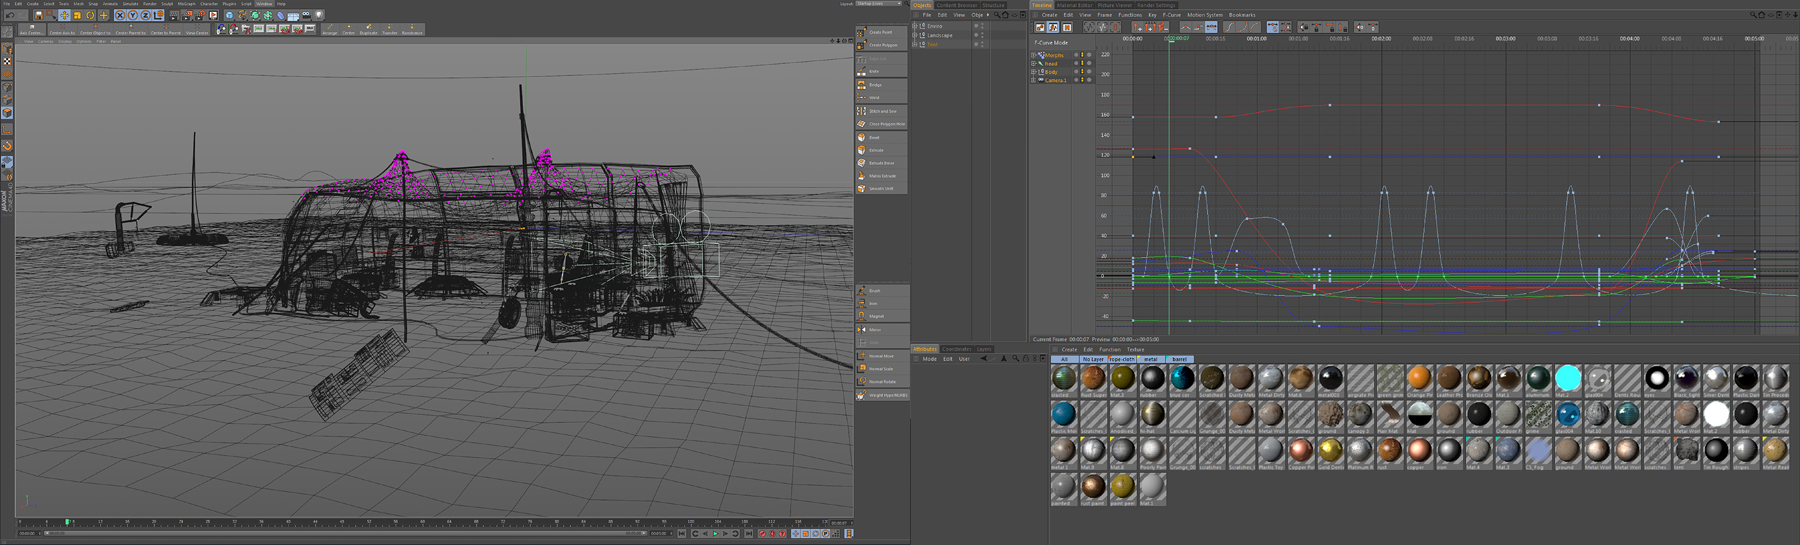This screenshot has height=545, width=1800.
Task: Click the 00:02:00 mark on timeline ruler
Action: [1381, 39]
